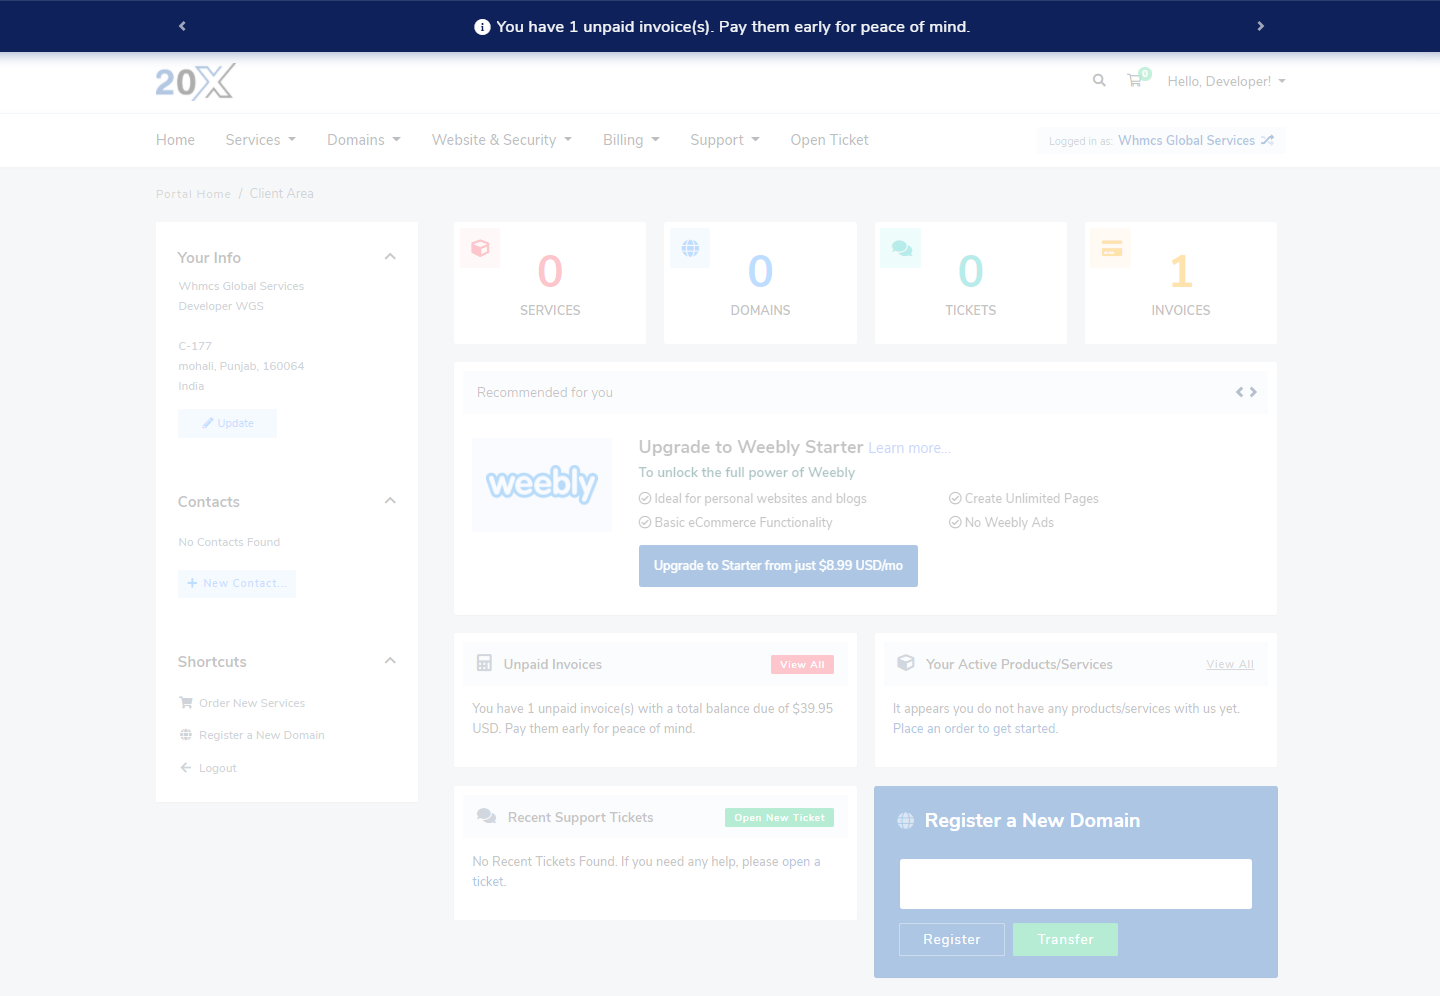Image resolution: width=1440 pixels, height=996 pixels.
Task: Click the Invoices credit card icon tile
Action: [x=1111, y=248]
